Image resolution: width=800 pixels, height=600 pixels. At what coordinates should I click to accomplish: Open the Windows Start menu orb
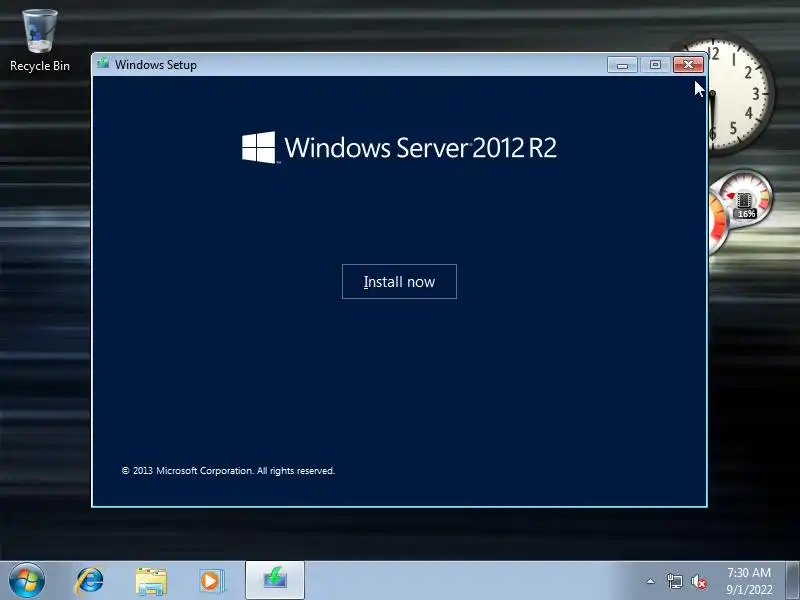[27, 581]
